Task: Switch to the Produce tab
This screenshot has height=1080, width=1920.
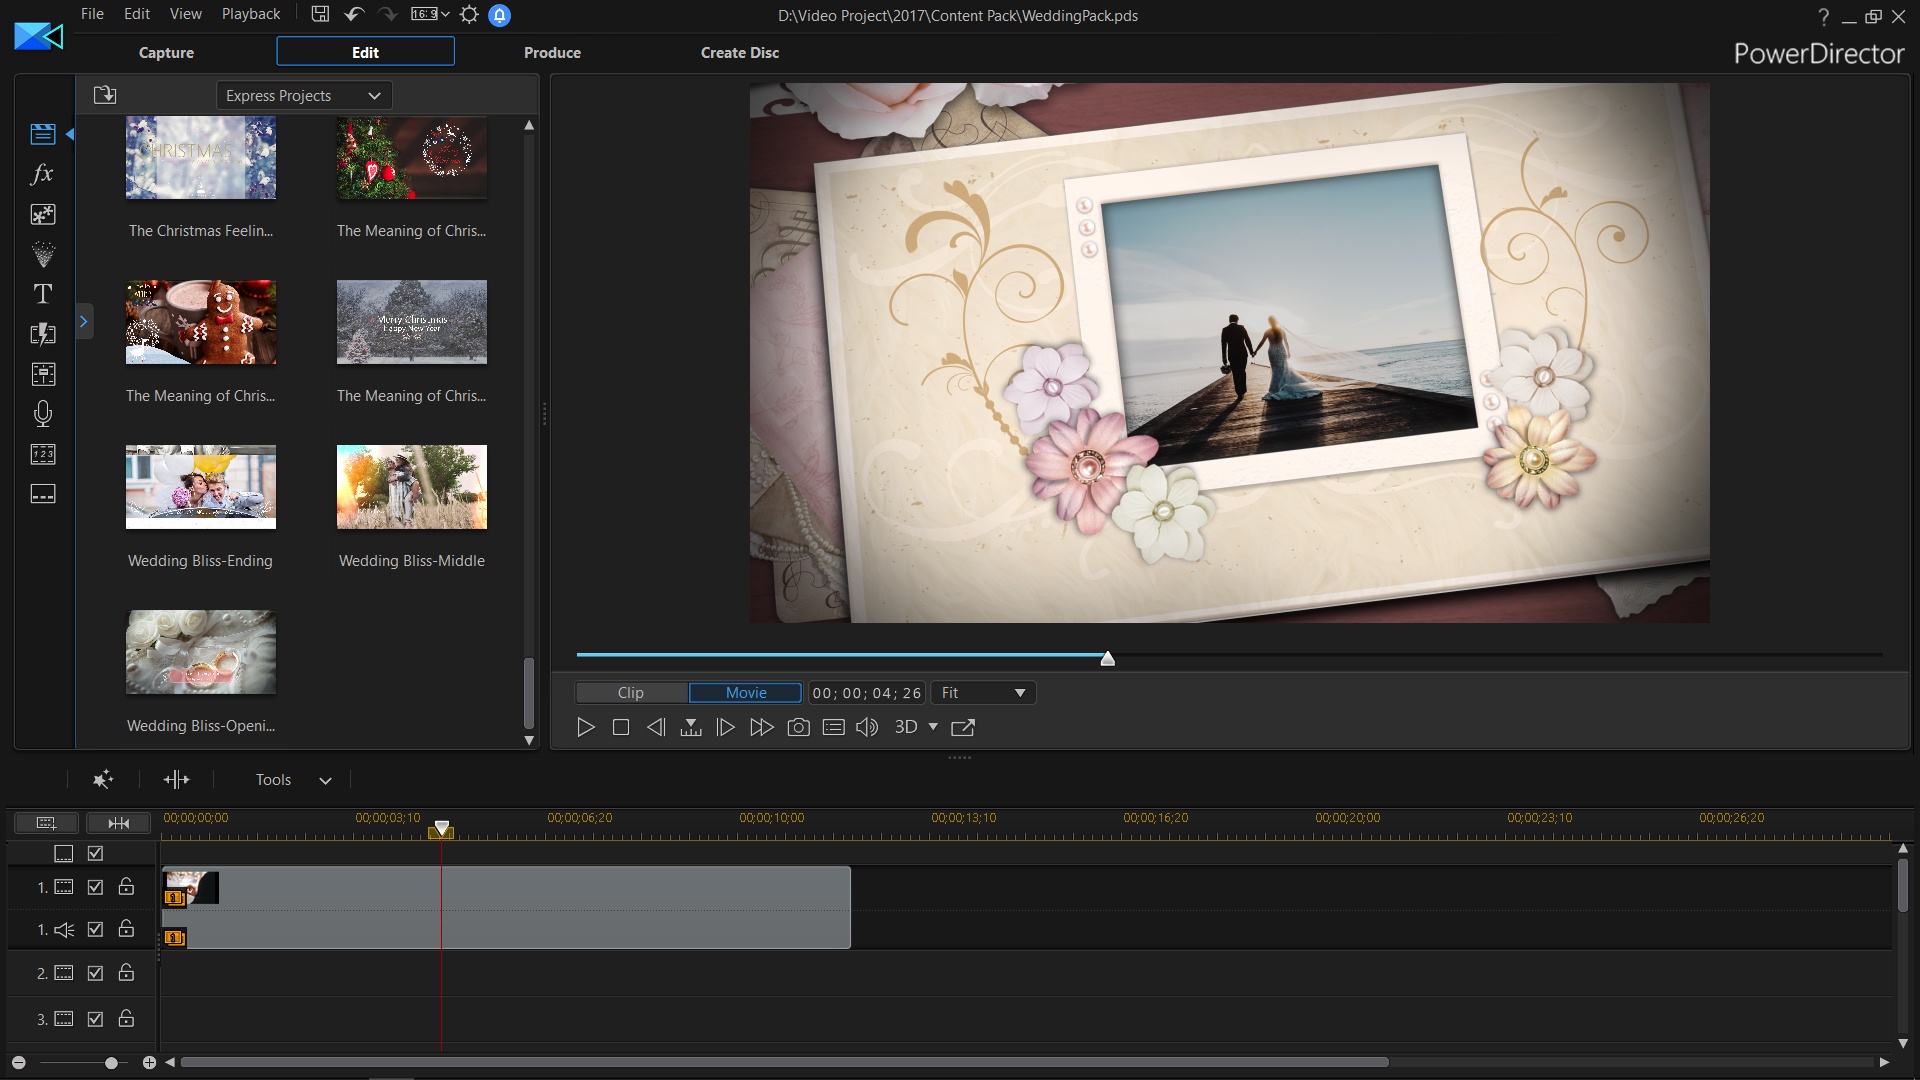Action: click(x=552, y=52)
